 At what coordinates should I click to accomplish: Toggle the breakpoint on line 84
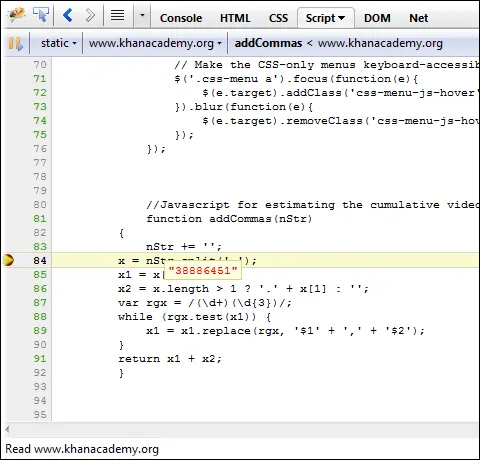9,260
